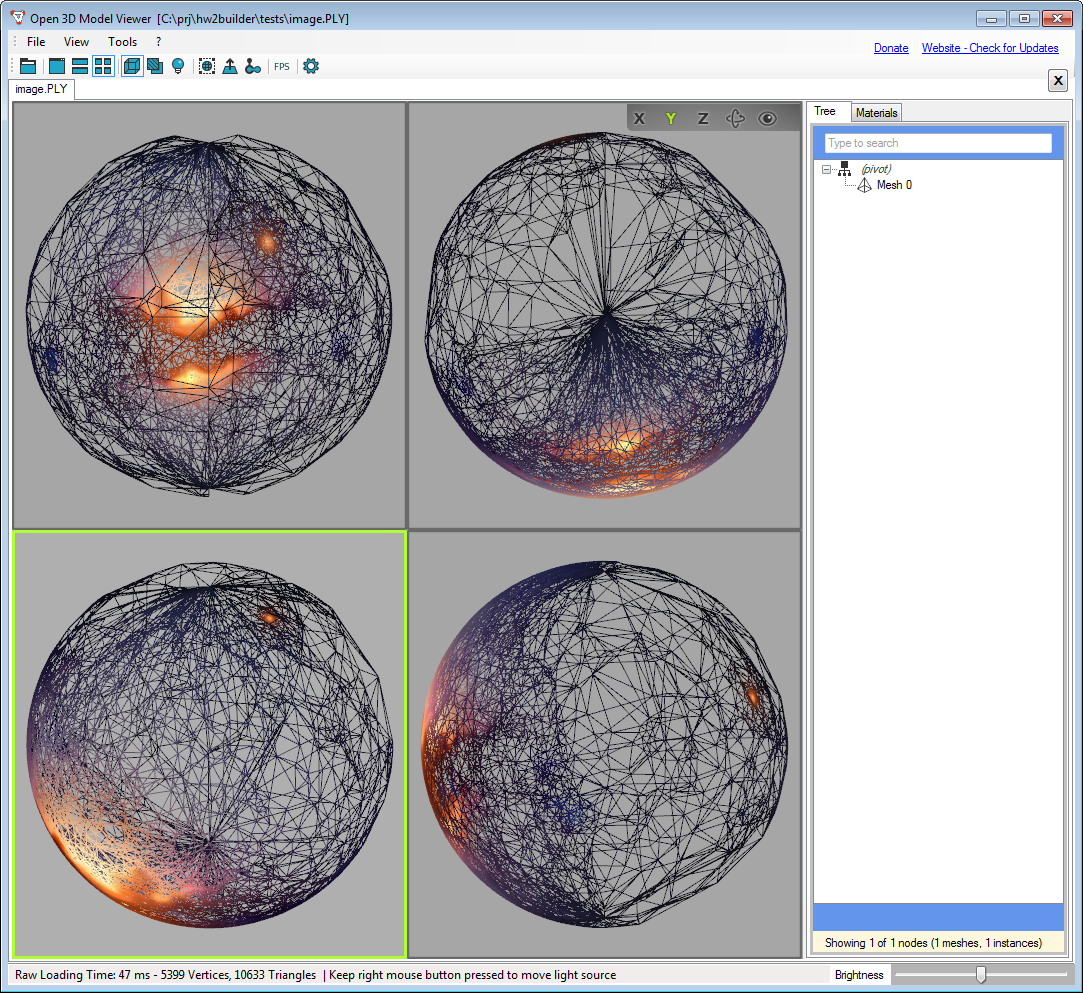Click the bounding box globe icon

coord(206,66)
